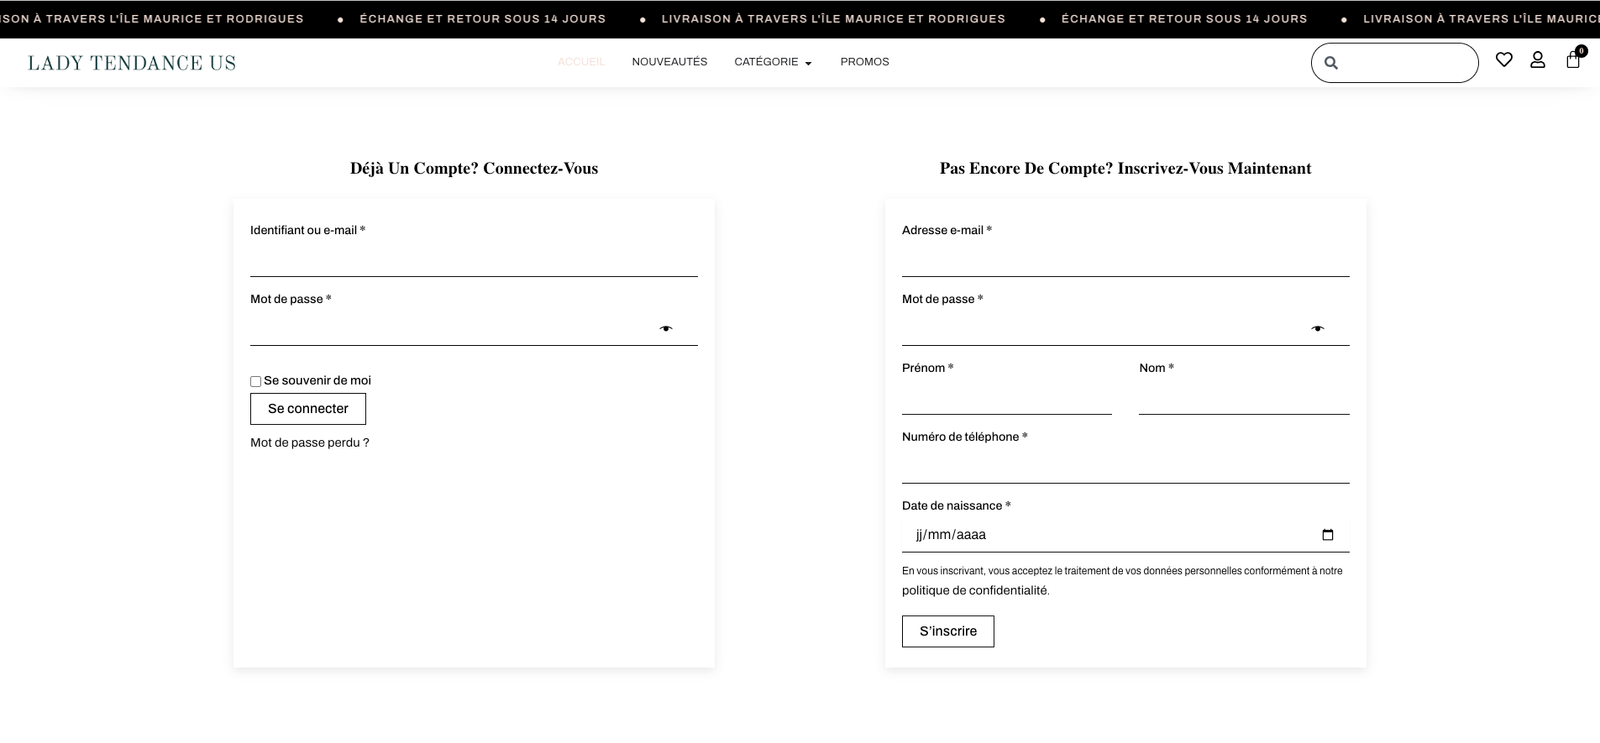This screenshot has width=1600, height=743.
Task: Select the Prénom input field
Action: pos(1006,399)
